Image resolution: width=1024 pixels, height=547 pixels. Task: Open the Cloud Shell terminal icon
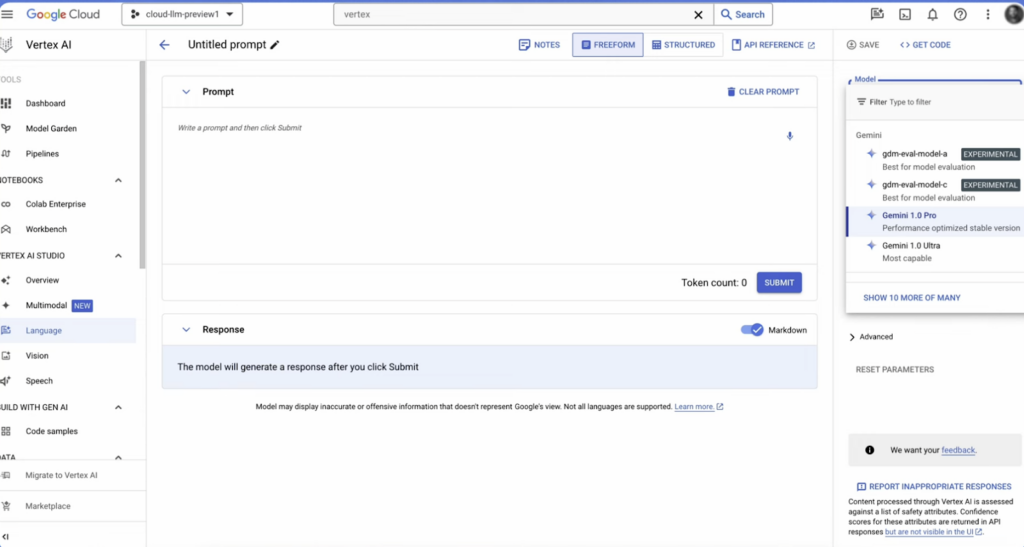click(x=904, y=14)
